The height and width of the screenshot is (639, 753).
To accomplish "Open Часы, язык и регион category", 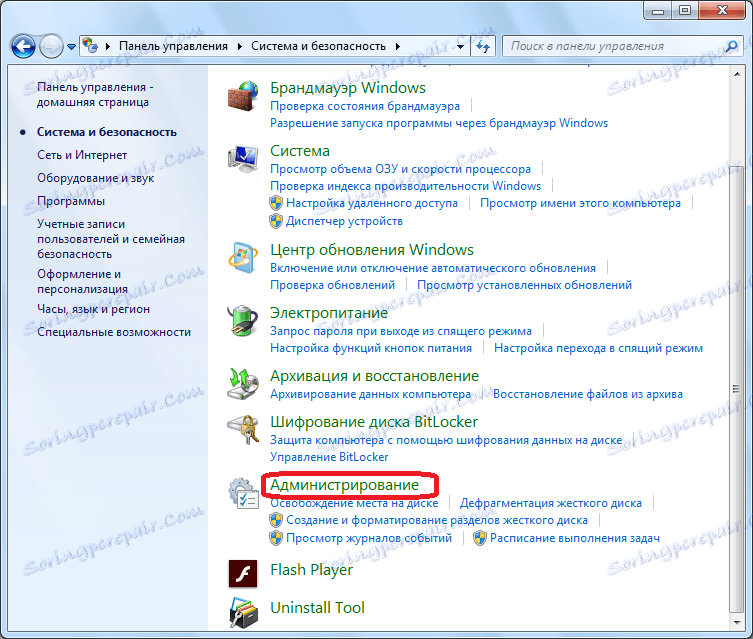I will pyautogui.click(x=94, y=309).
